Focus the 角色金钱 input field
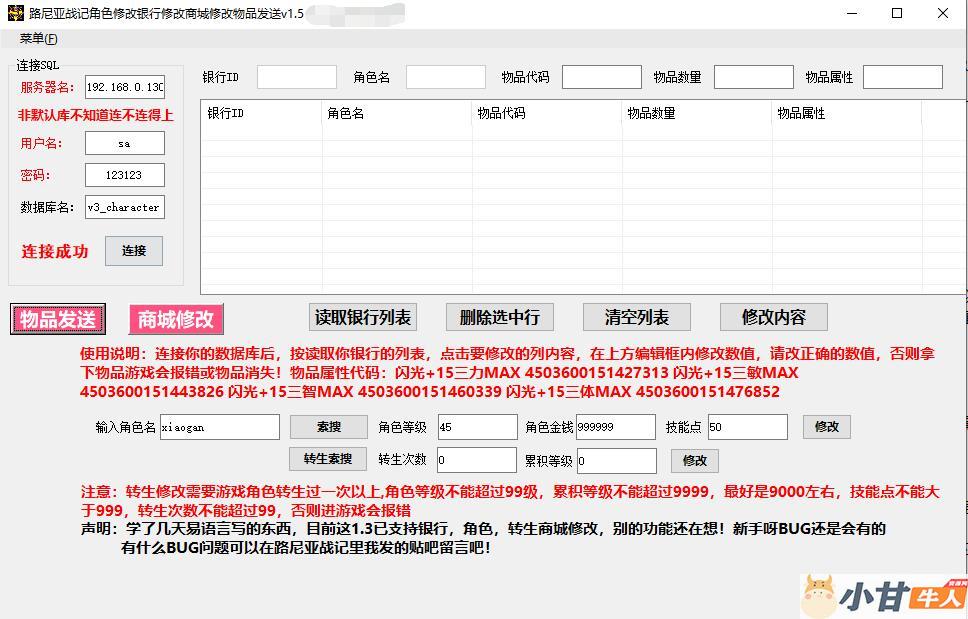The width and height of the screenshot is (968, 619). click(615, 427)
